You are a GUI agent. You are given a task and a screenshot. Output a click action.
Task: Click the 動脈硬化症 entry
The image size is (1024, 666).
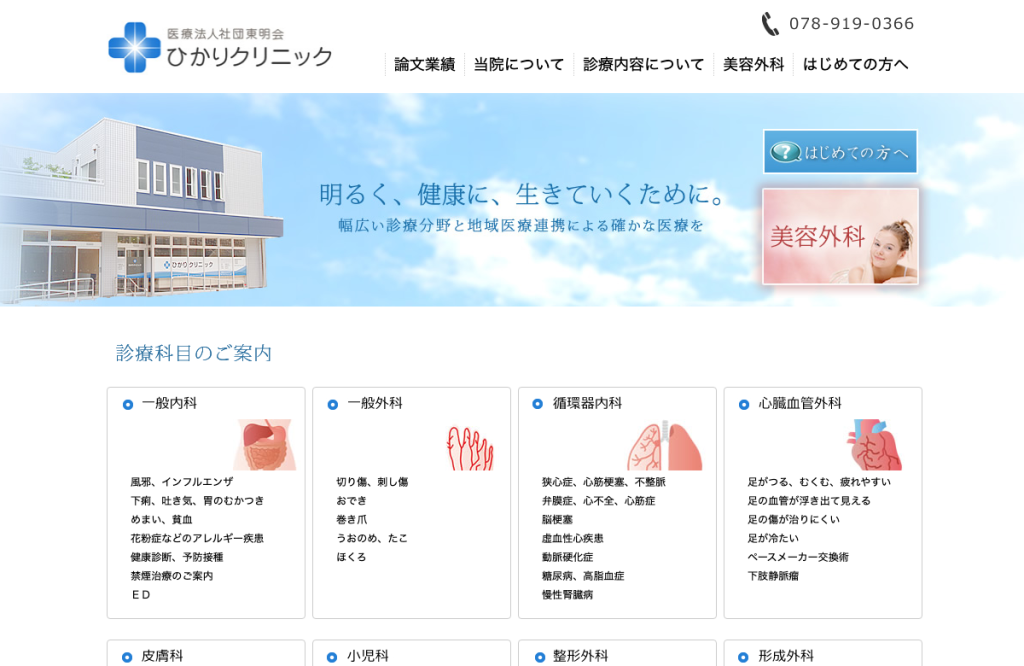click(x=568, y=558)
